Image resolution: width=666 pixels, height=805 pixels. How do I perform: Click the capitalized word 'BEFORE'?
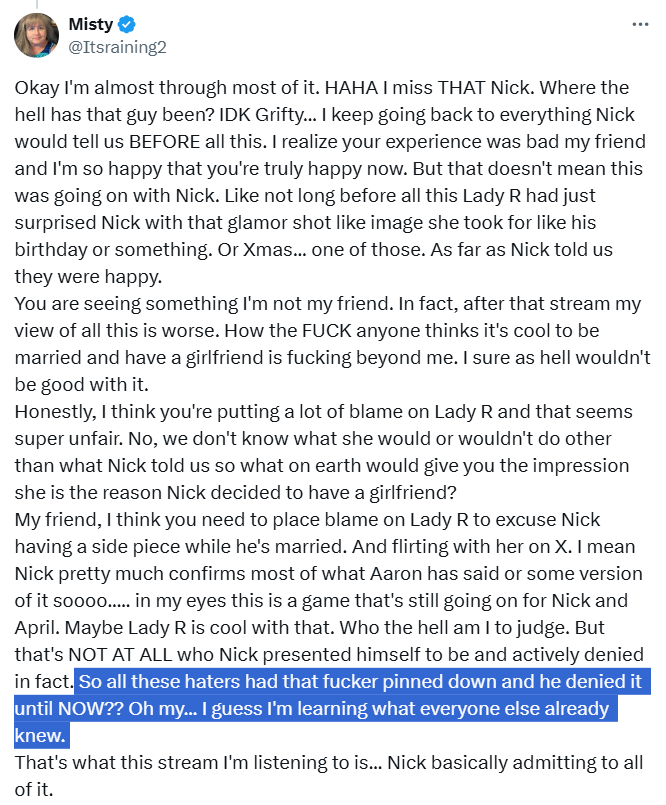164,142
